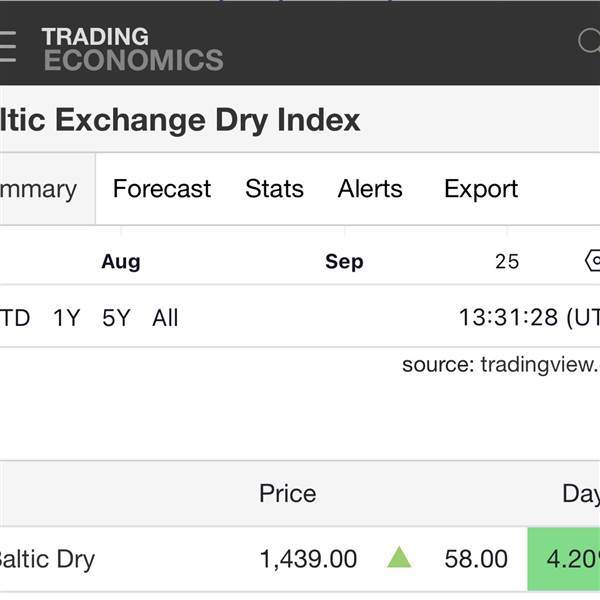This screenshot has width=600, height=600.
Task: Open the hamburger navigation menu
Action: tap(8, 46)
